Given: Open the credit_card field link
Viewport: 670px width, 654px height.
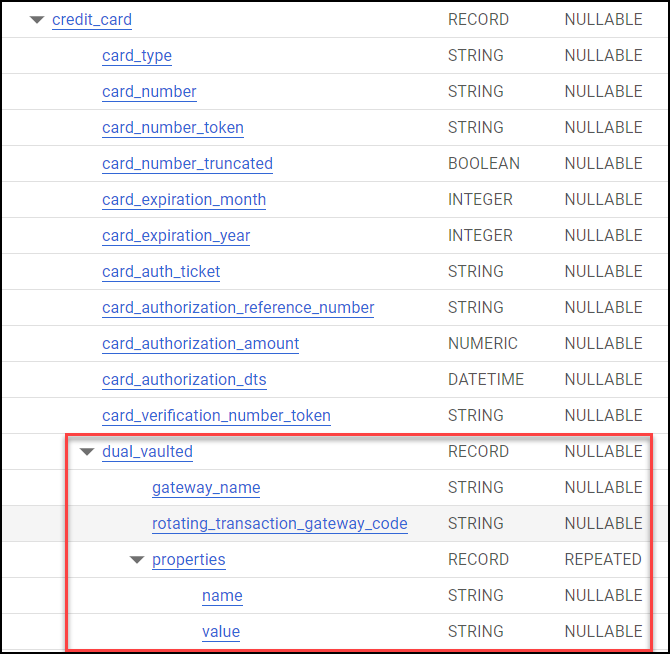Looking at the screenshot, I should click(x=92, y=20).
